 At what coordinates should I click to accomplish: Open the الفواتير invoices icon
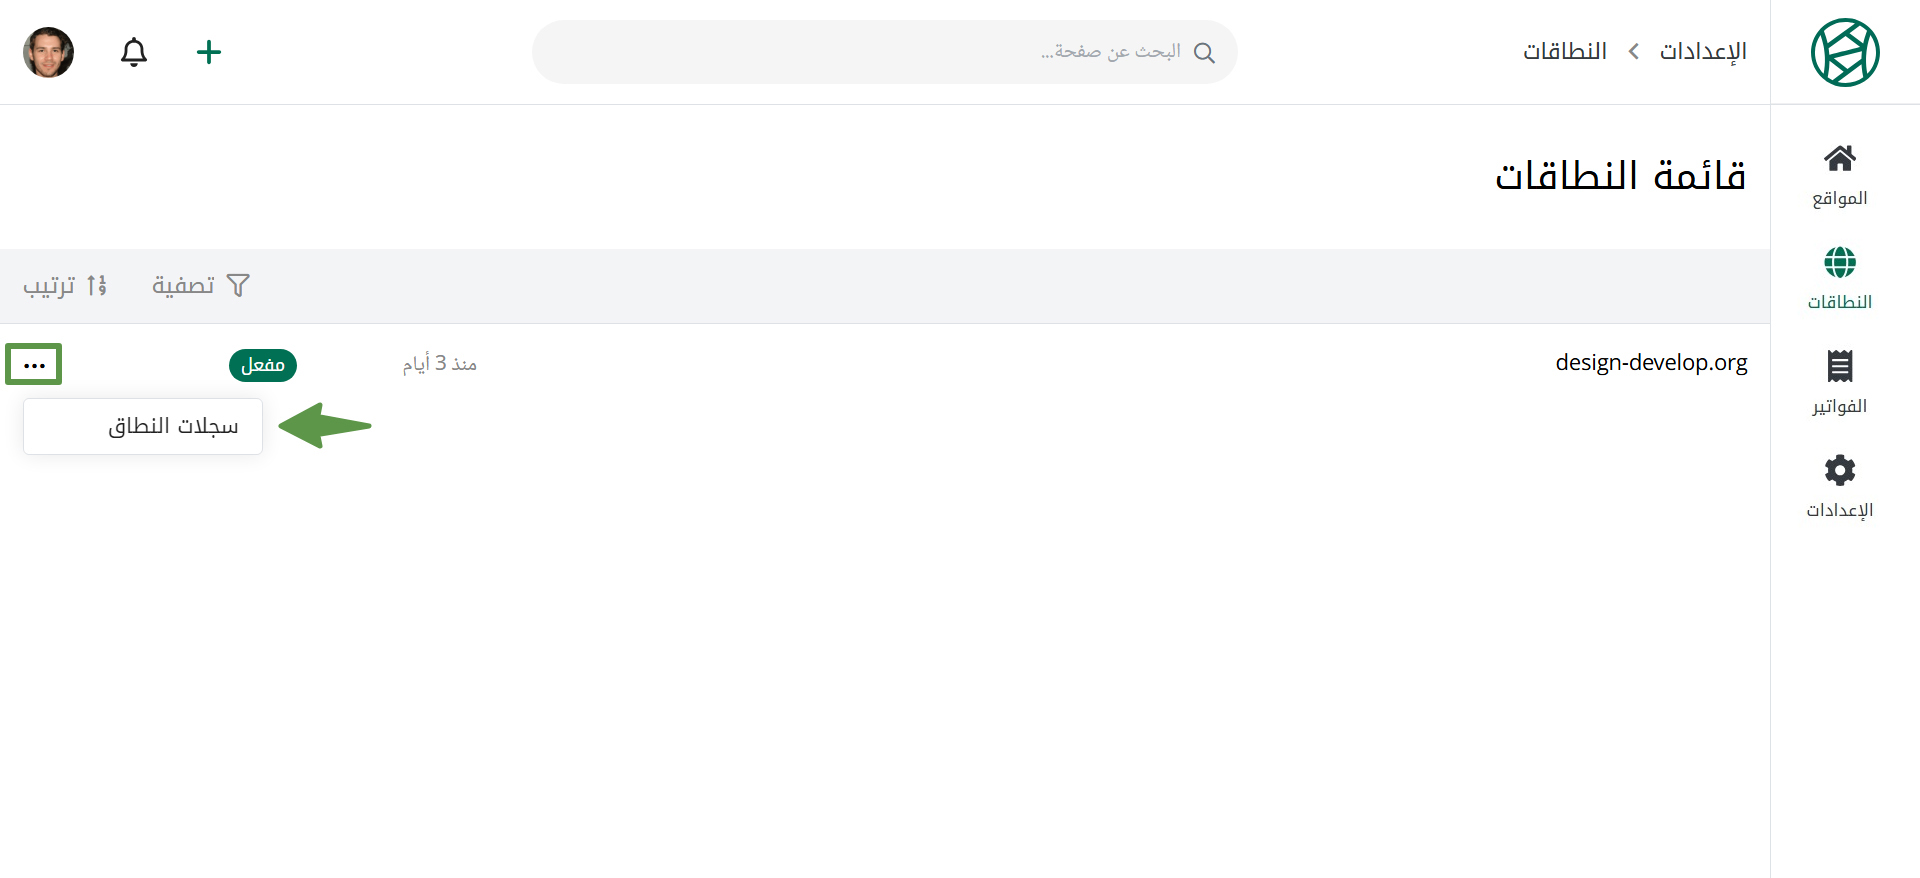tap(1840, 366)
